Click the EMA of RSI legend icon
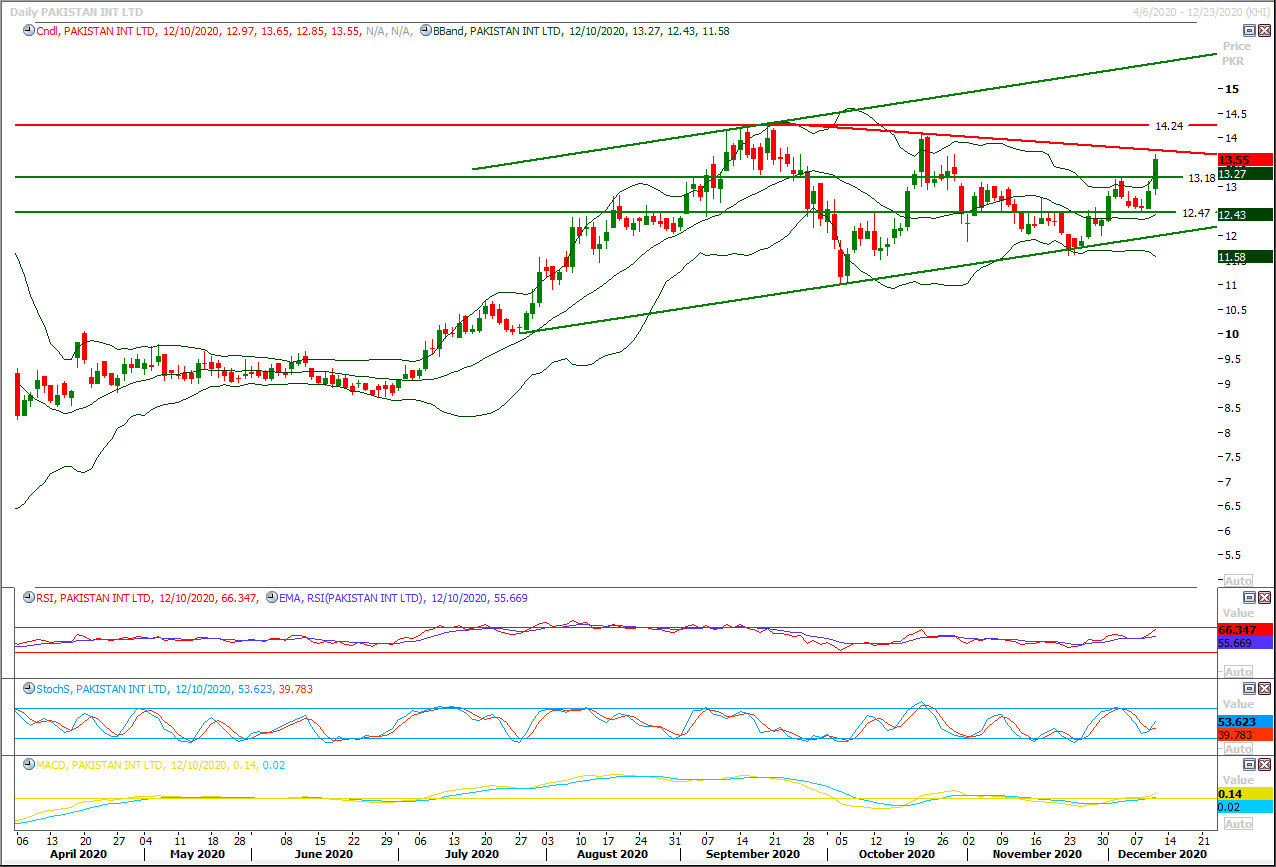The height and width of the screenshot is (867, 1276). (270, 597)
